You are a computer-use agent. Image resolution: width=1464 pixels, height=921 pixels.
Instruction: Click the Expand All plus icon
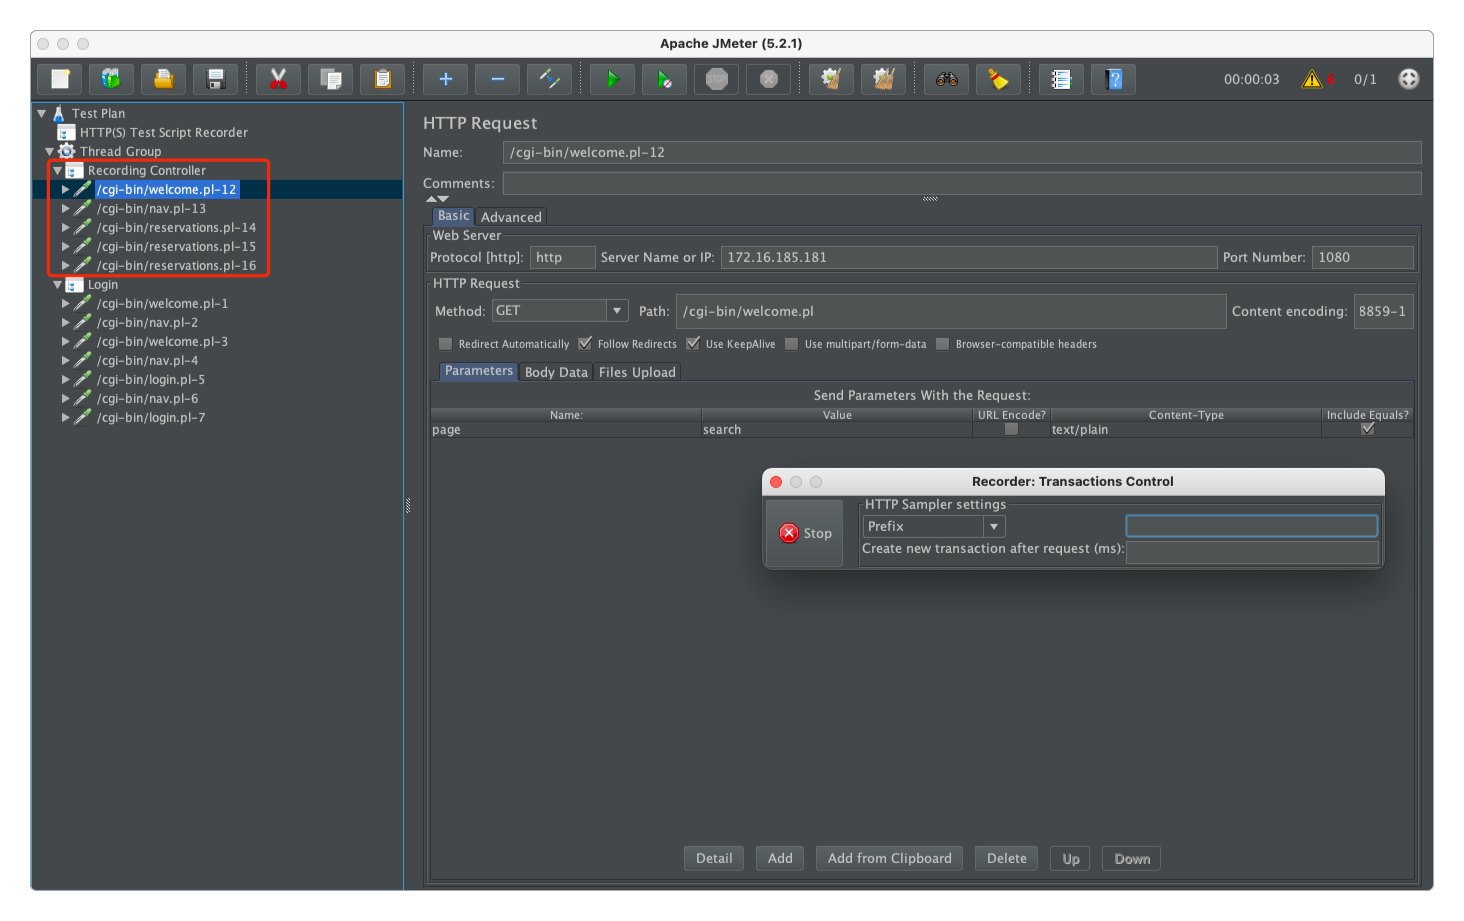pyautogui.click(x=446, y=79)
